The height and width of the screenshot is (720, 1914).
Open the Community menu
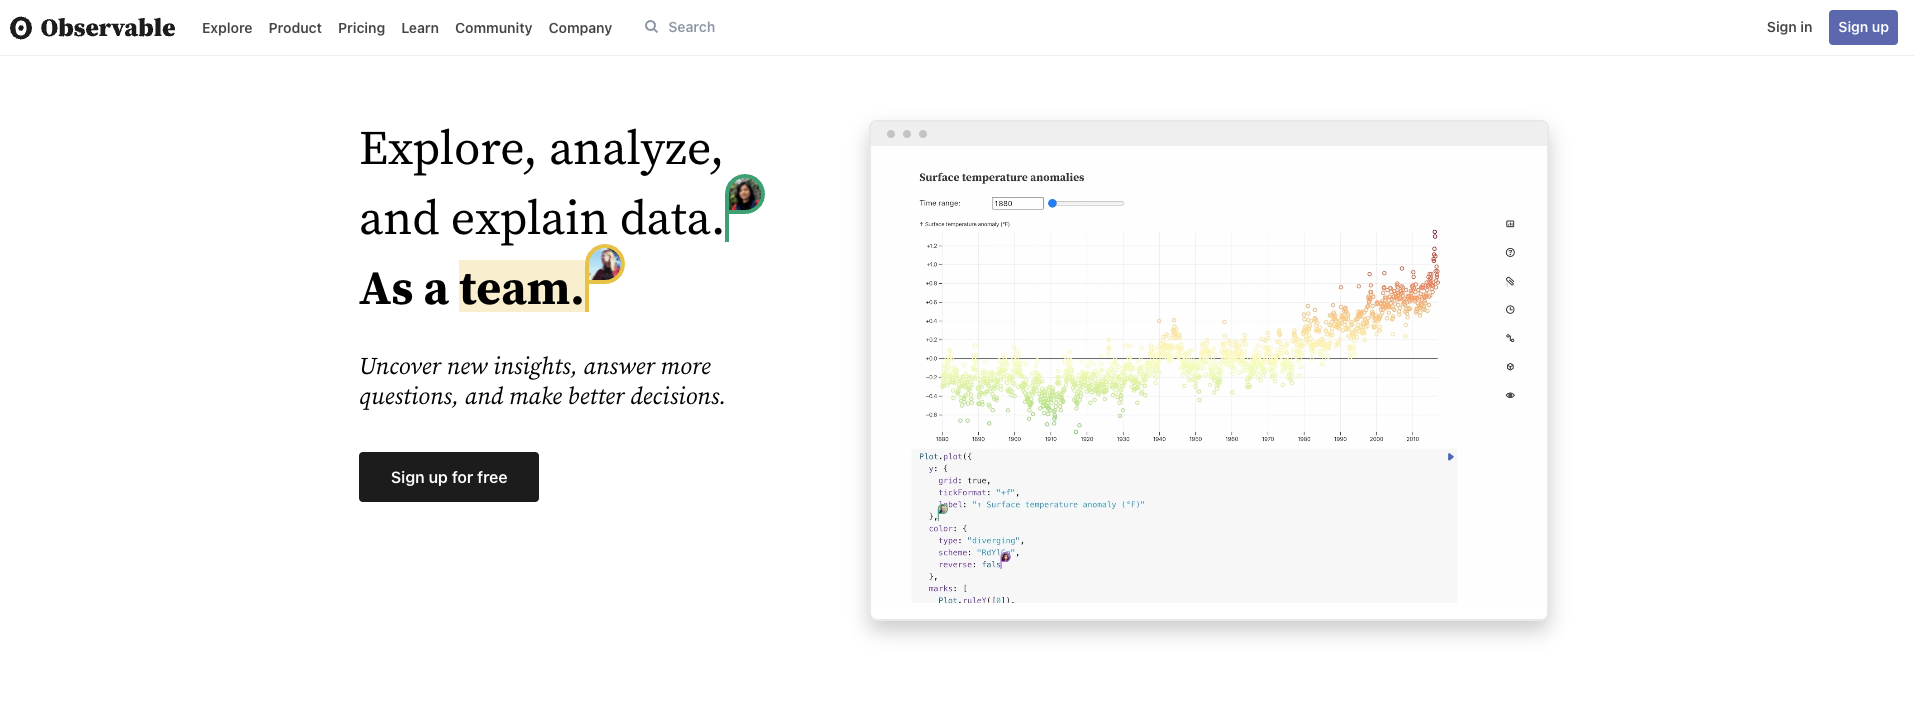[493, 28]
